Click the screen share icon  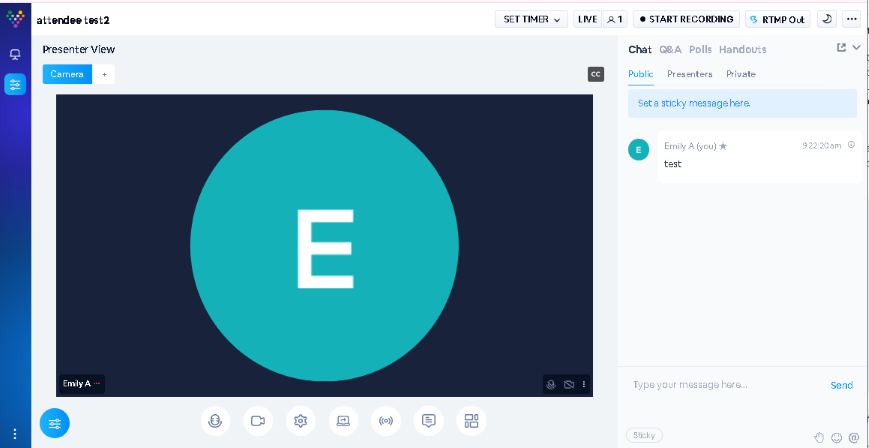343,421
